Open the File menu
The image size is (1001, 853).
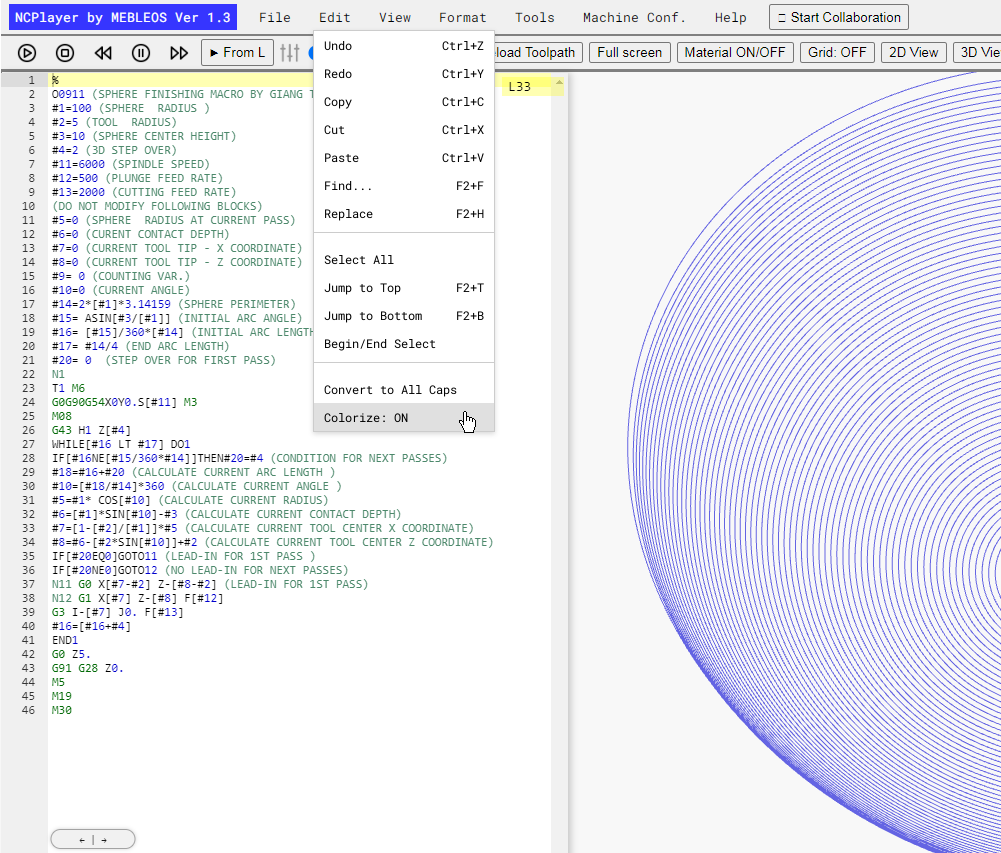[x=275, y=18]
